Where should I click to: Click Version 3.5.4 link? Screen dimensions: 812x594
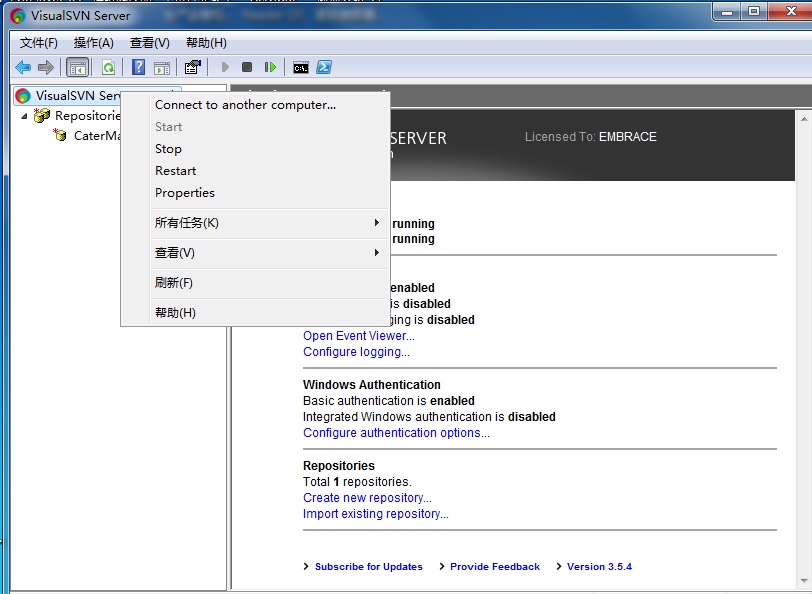pyautogui.click(x=599, y=567)
